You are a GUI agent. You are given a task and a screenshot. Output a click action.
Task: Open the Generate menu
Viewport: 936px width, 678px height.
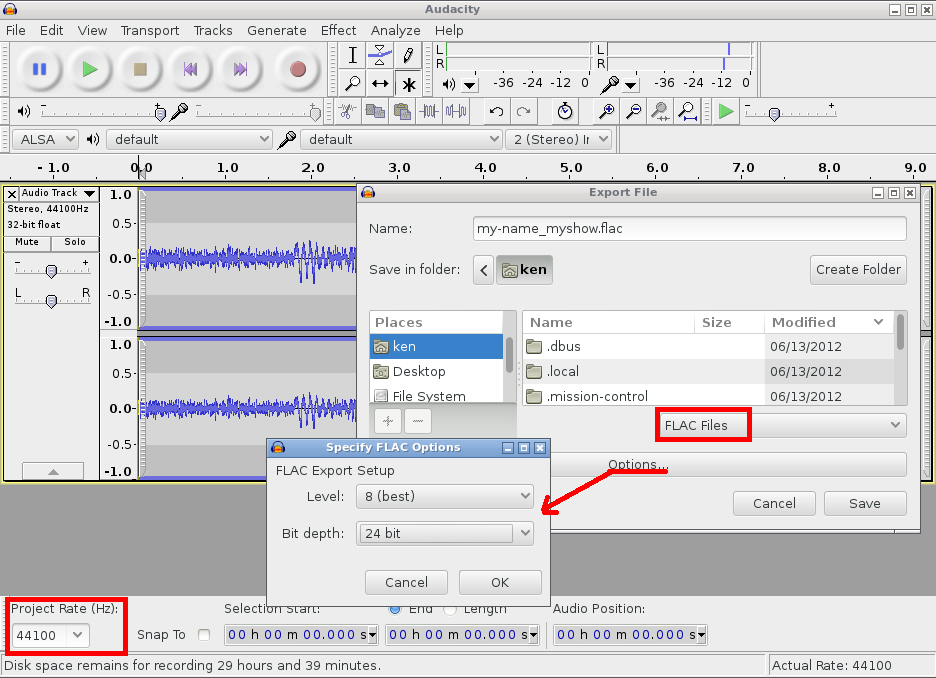click(x=277, y=30)
